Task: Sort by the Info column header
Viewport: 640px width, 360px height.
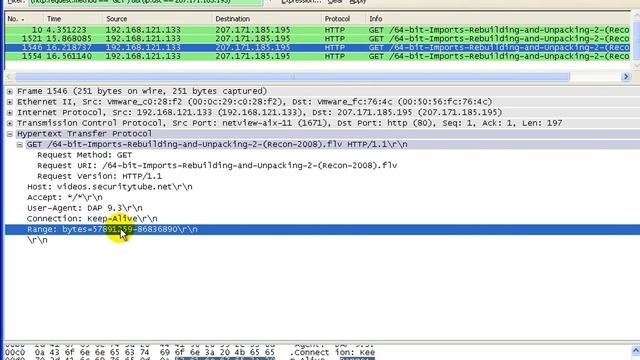Action: click(x=498, y=19)
